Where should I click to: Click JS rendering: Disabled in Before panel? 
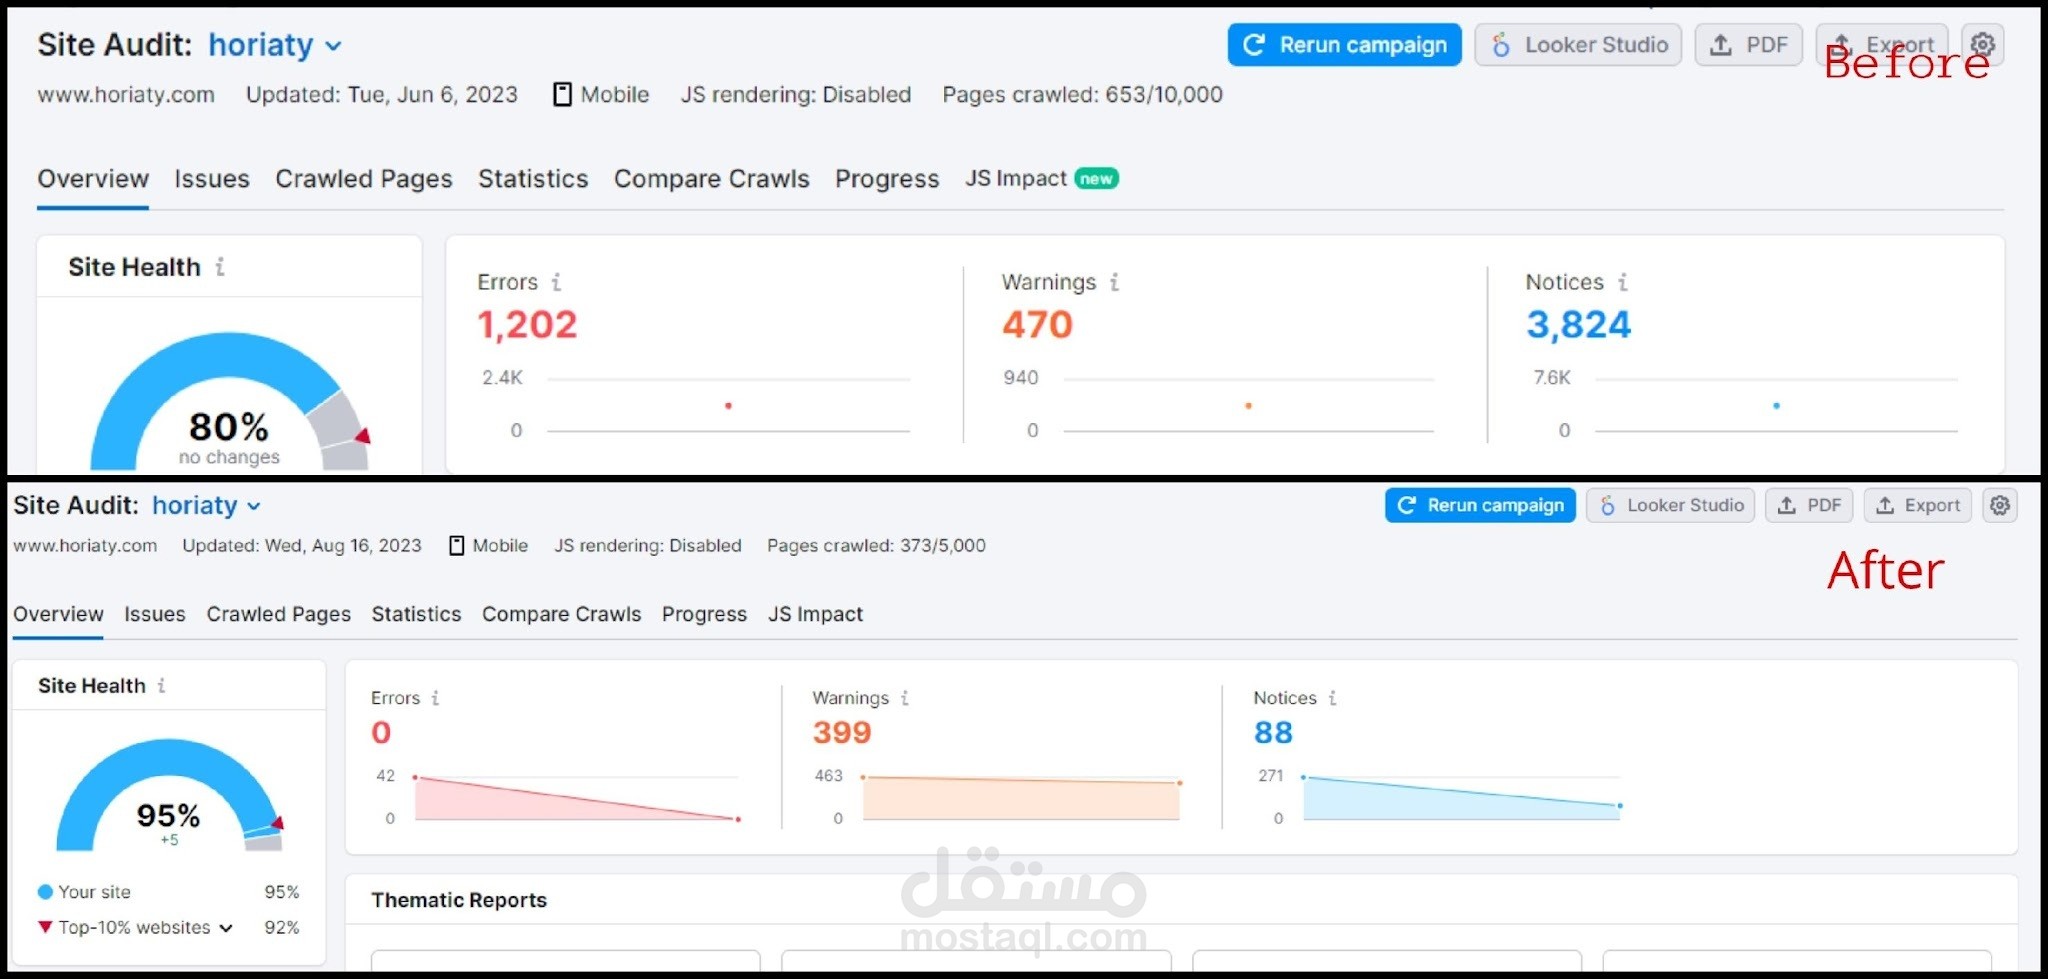coord(796,95)
